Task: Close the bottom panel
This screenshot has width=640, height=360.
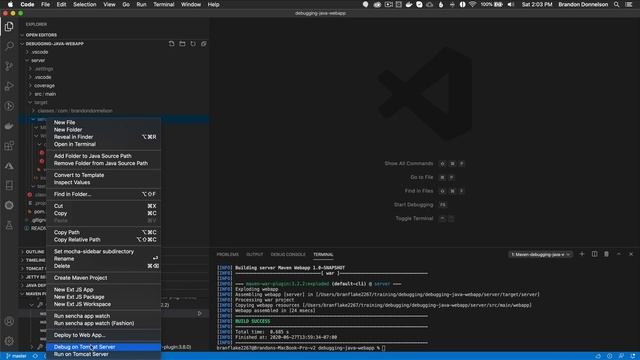Action: pyautogui.click(x=631, y=254)
